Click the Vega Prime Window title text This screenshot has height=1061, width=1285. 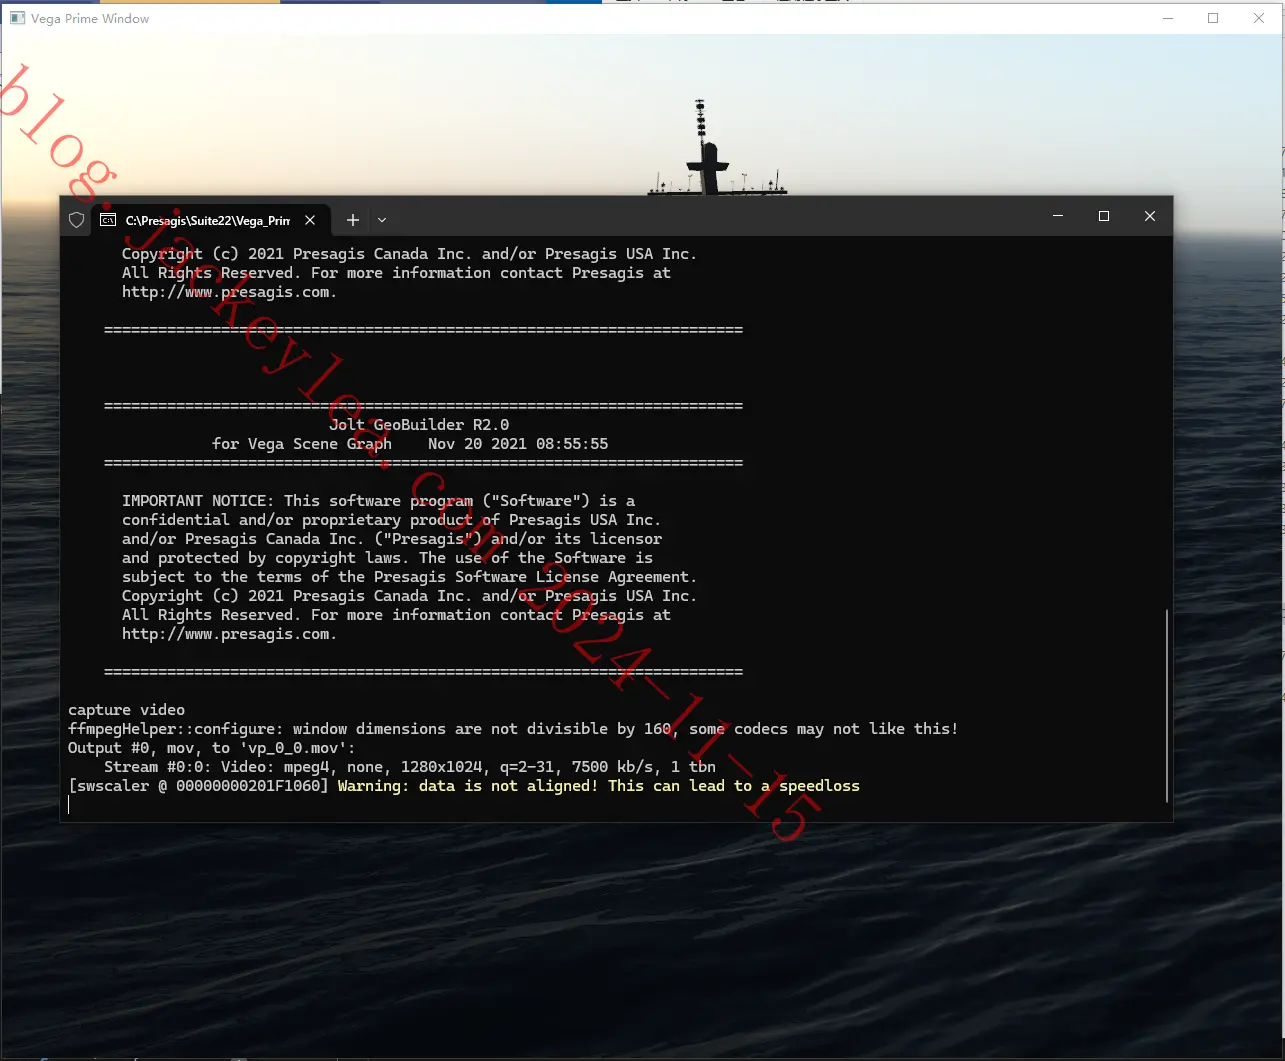[90, 18]
